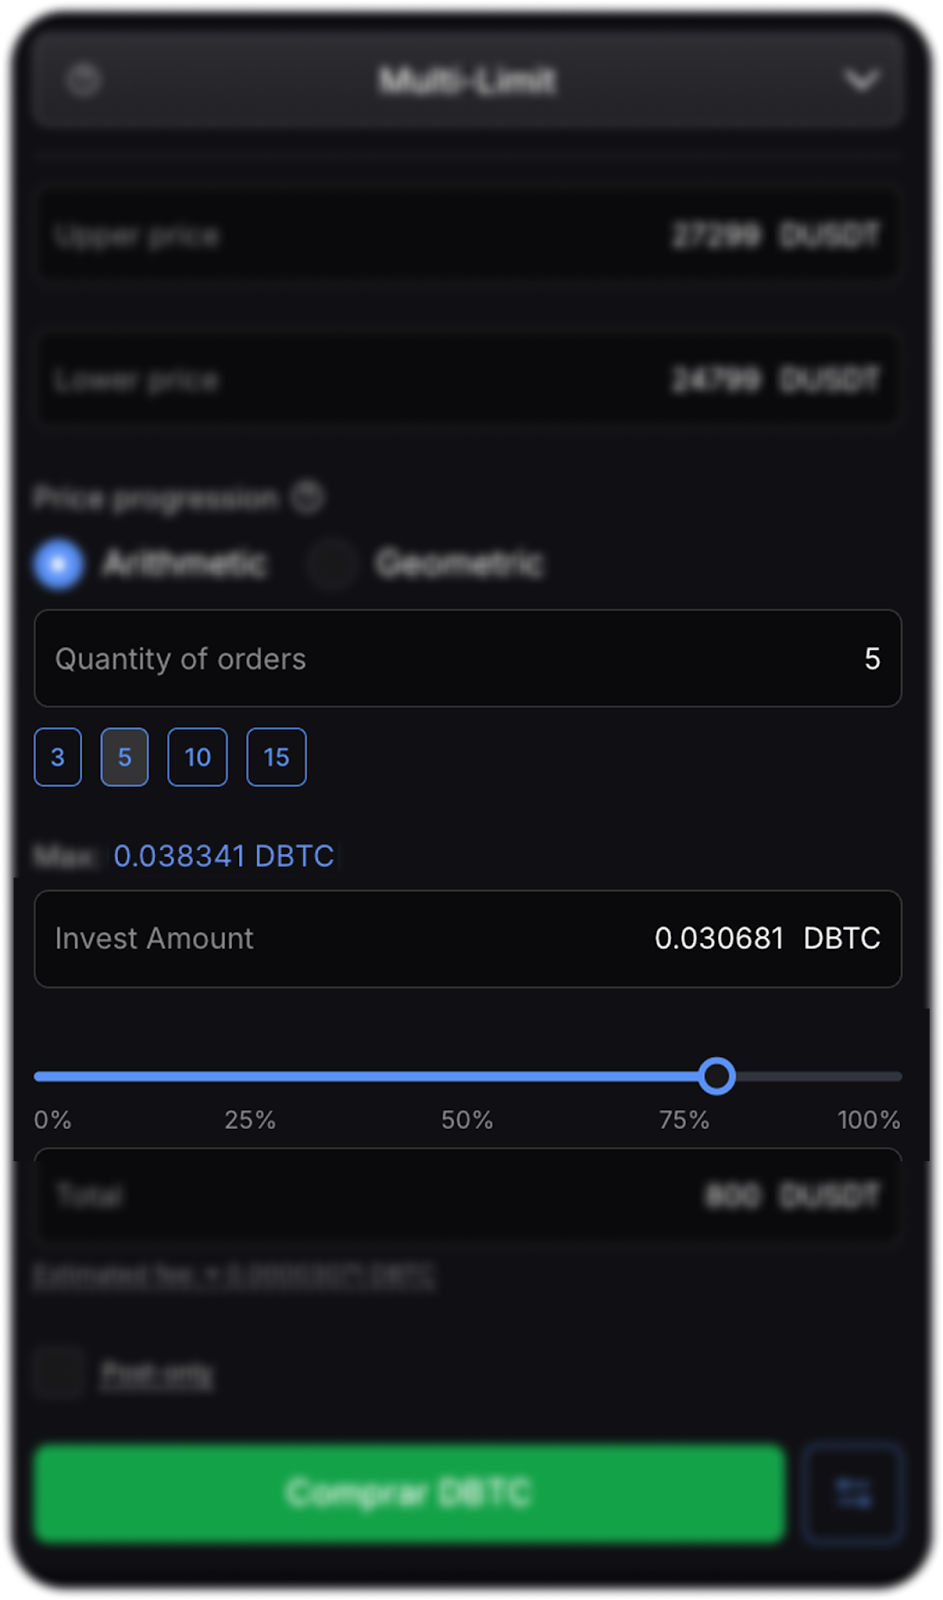Click the Invest Amount input field
943x1600 pixels.
tap(467, 938)
